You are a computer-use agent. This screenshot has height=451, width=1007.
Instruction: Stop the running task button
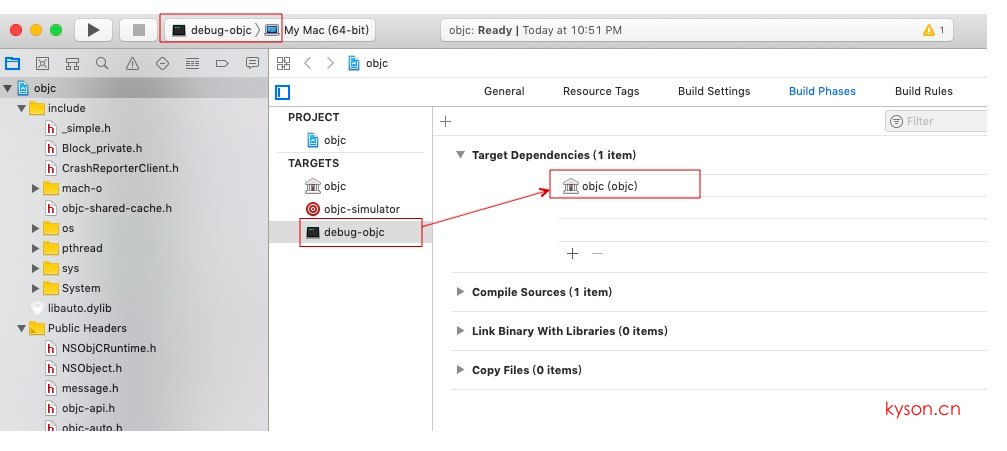tap(139, 30)
